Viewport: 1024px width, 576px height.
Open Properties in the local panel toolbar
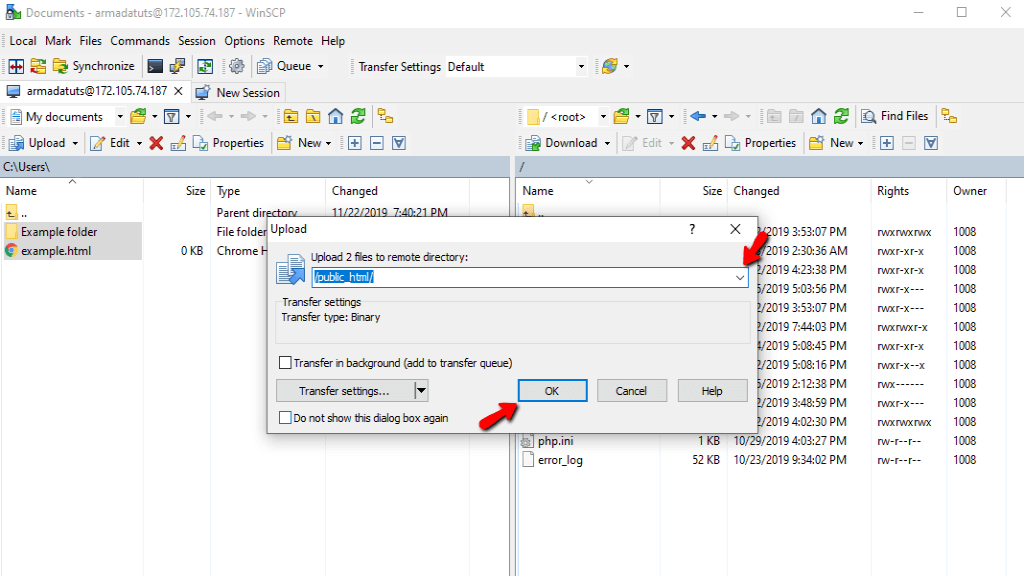point(229,143)
